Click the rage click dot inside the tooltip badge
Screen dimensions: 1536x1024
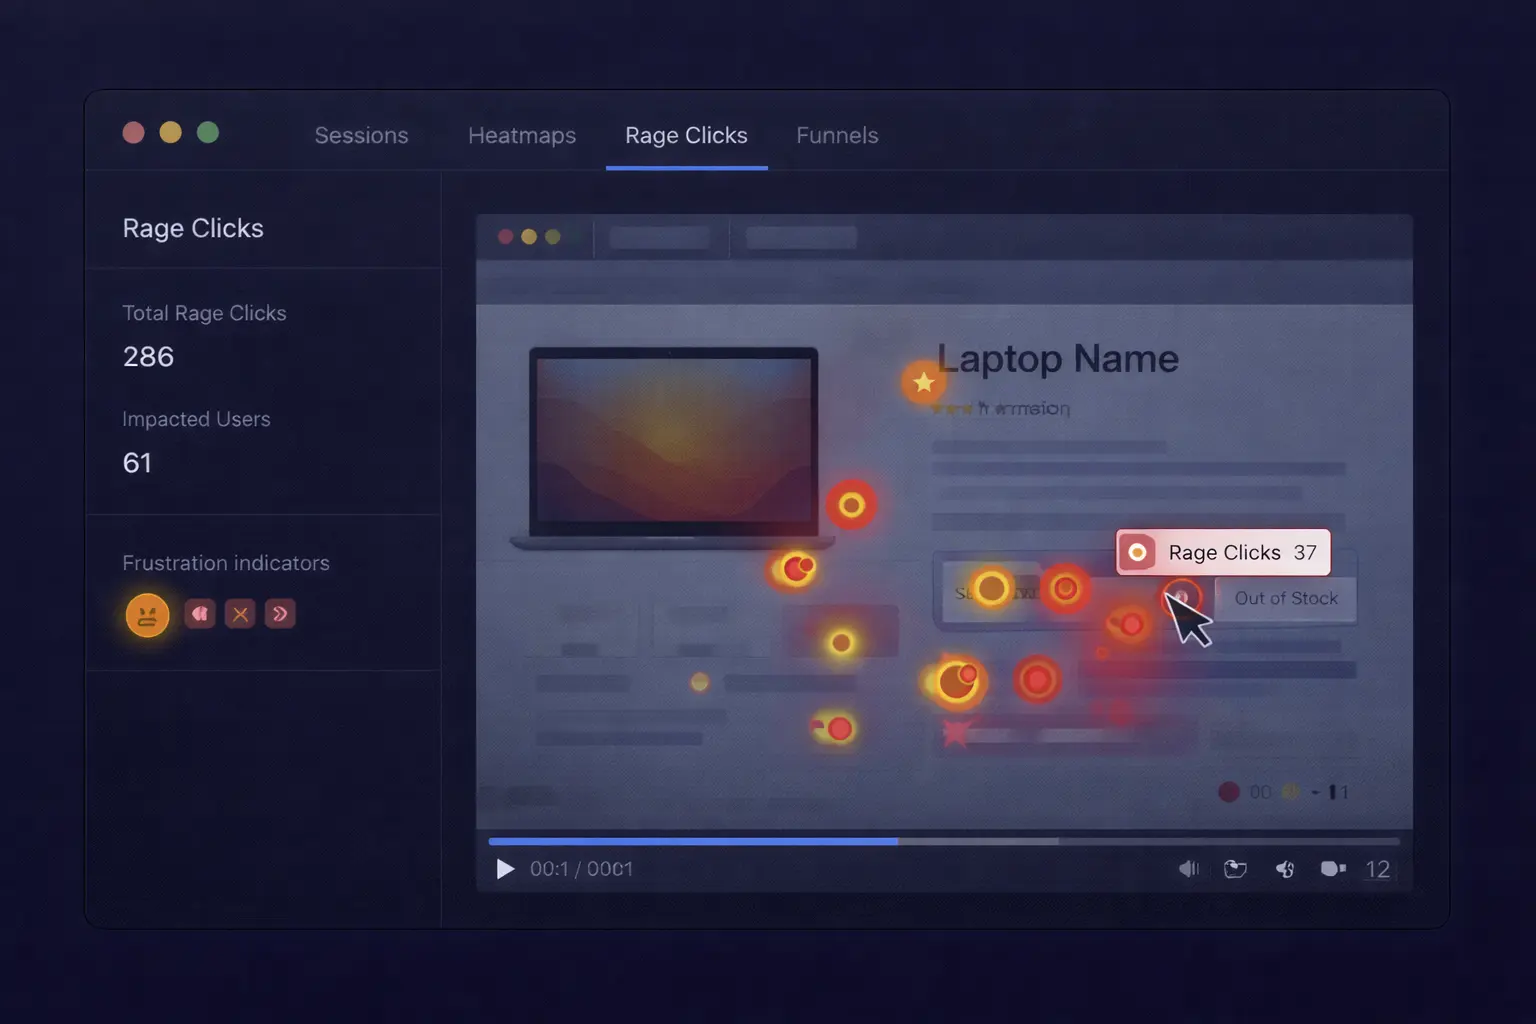1138,552
